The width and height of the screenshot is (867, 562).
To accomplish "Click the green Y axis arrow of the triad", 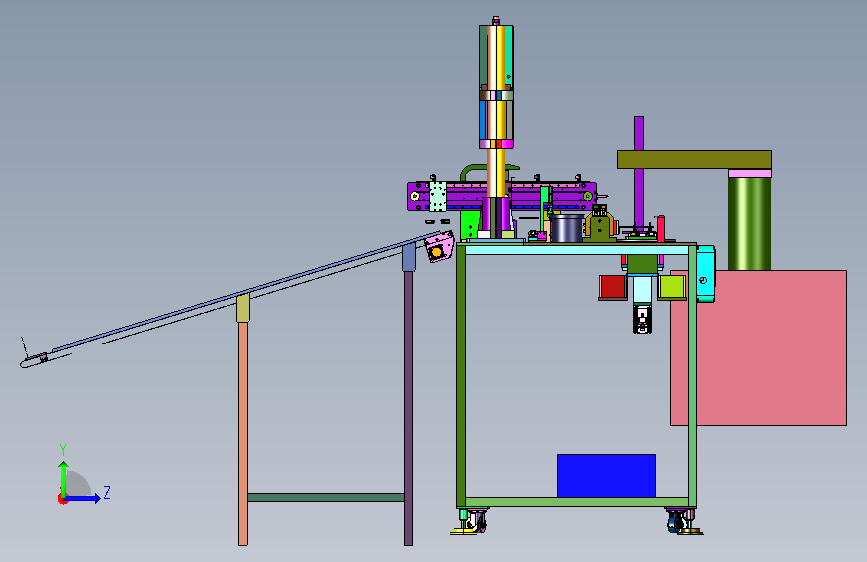I will [64, 478].
